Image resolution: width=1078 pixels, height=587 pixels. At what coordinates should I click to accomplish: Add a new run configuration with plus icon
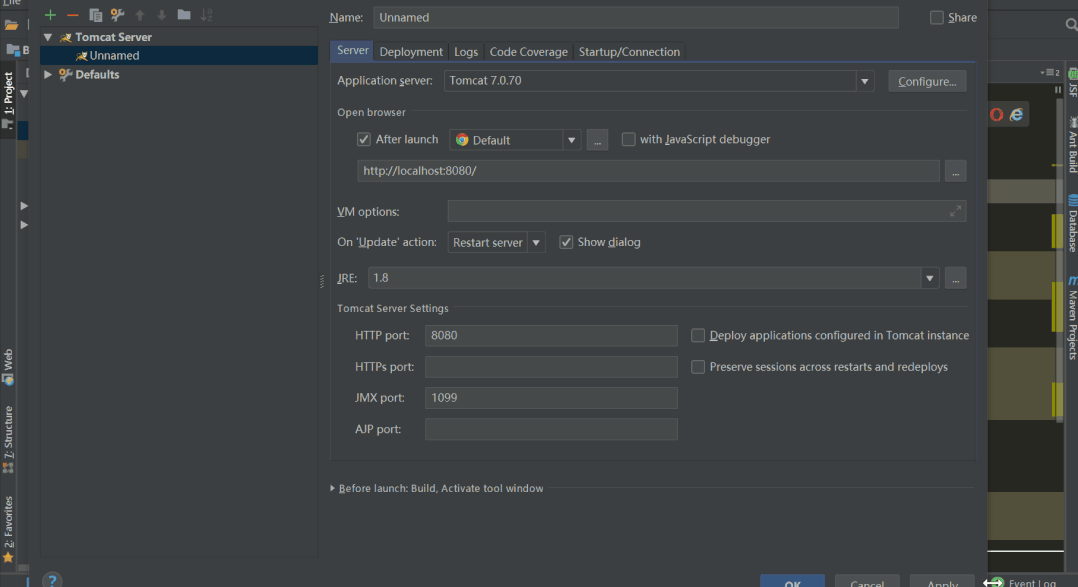pos(50,15)
